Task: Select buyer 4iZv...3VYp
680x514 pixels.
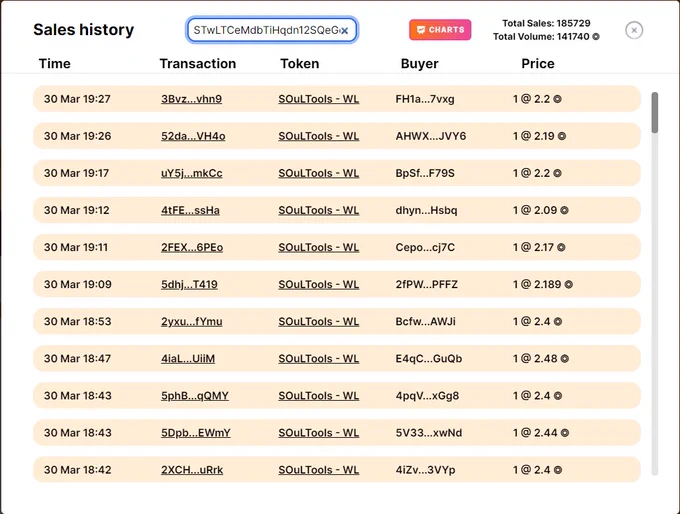Action: 425,470
